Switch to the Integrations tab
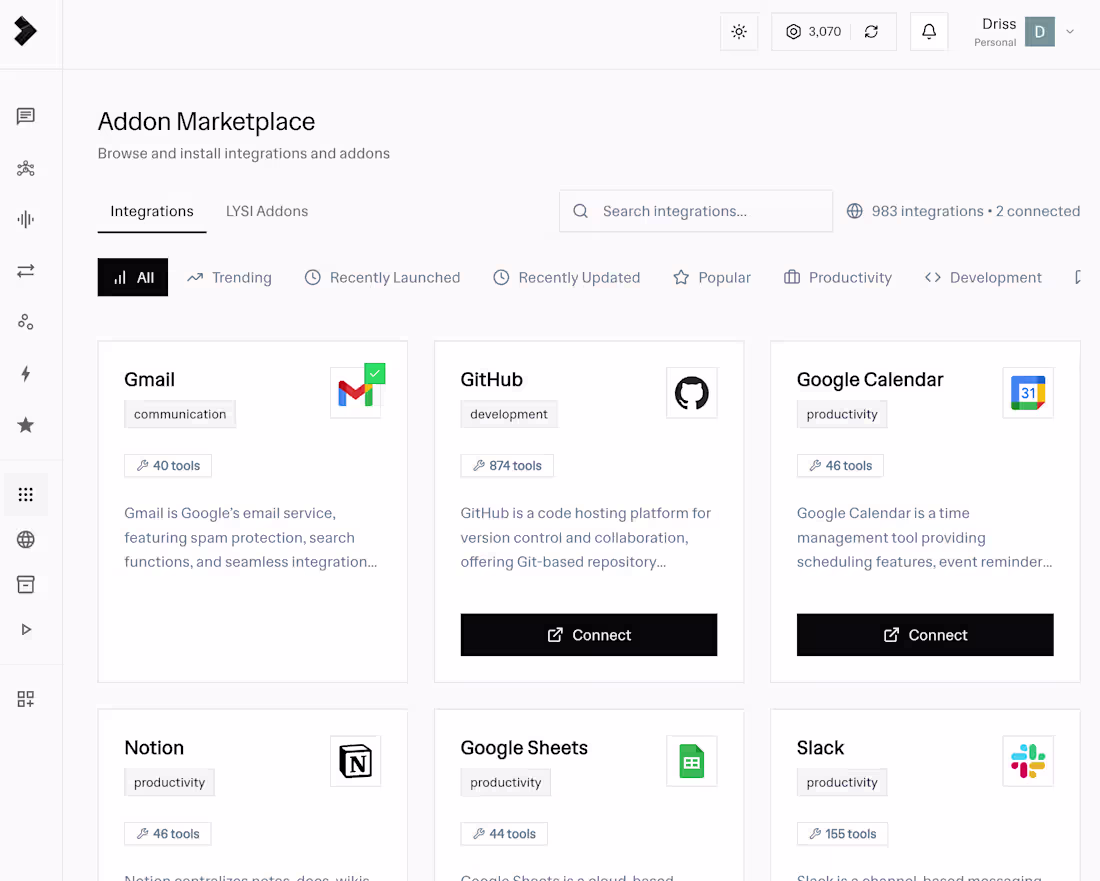This screenshot has width=1100, height=881. coord(152,211)
